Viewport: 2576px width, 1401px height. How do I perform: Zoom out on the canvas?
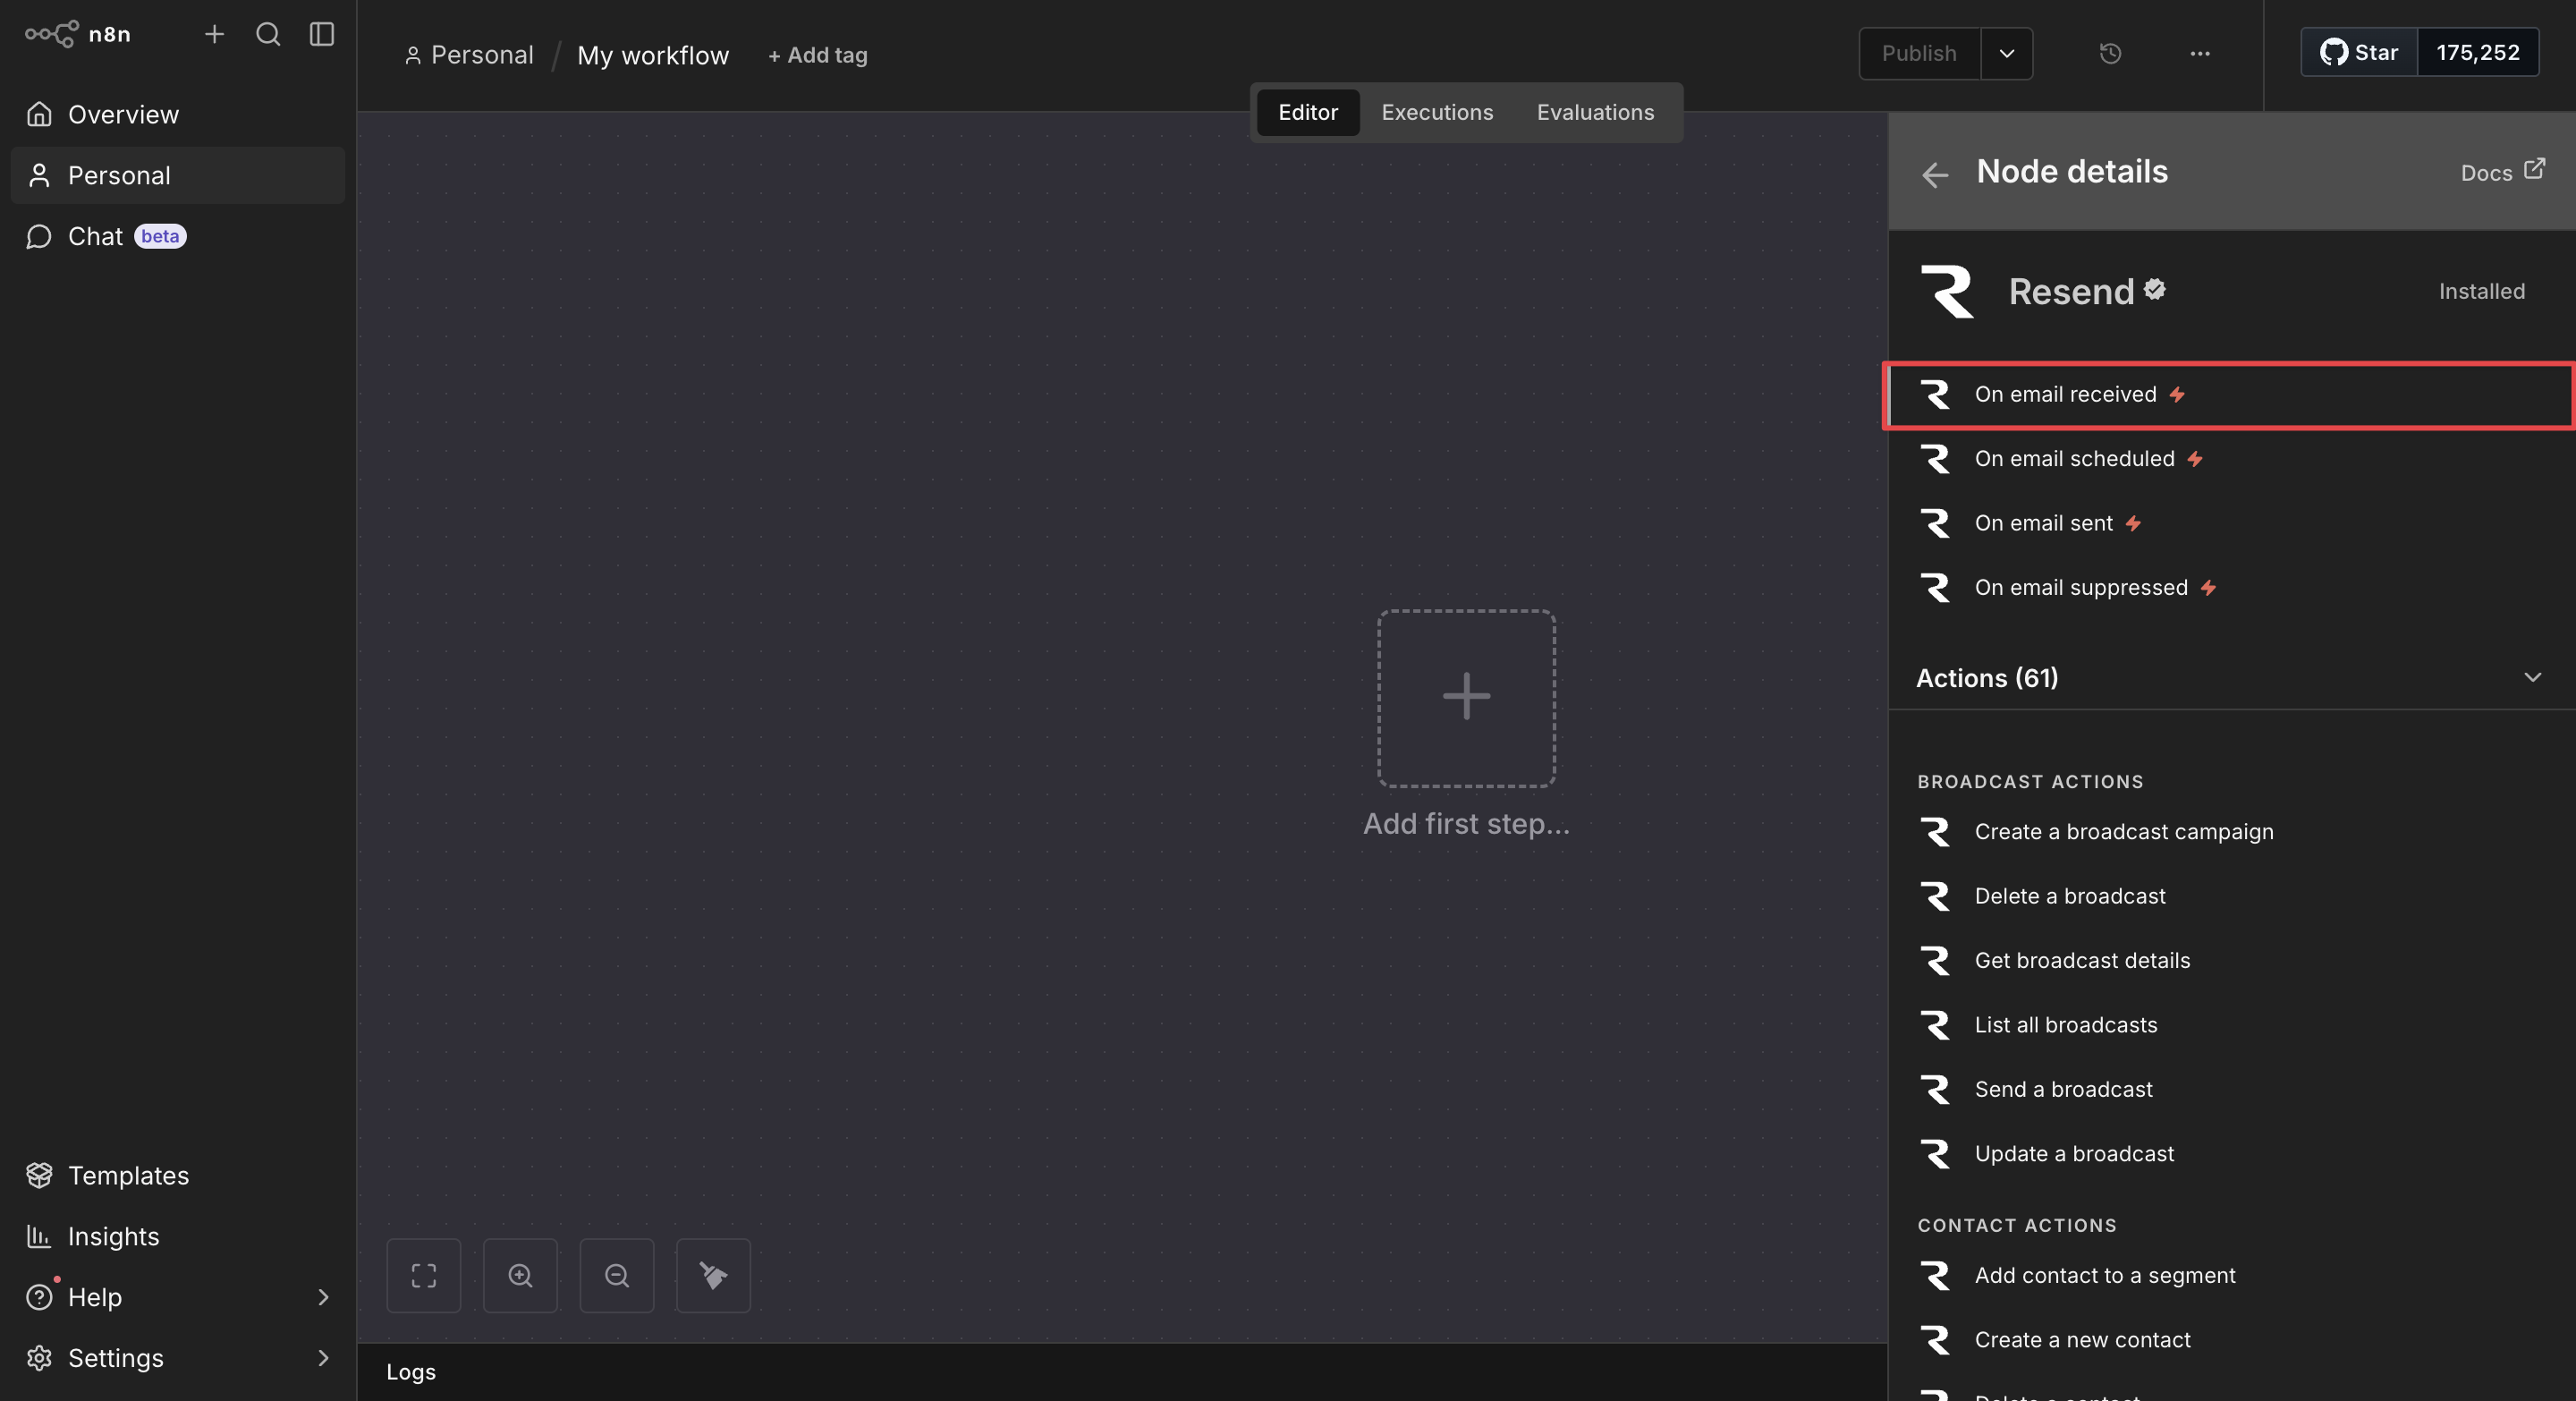[x=617, y=1275]
